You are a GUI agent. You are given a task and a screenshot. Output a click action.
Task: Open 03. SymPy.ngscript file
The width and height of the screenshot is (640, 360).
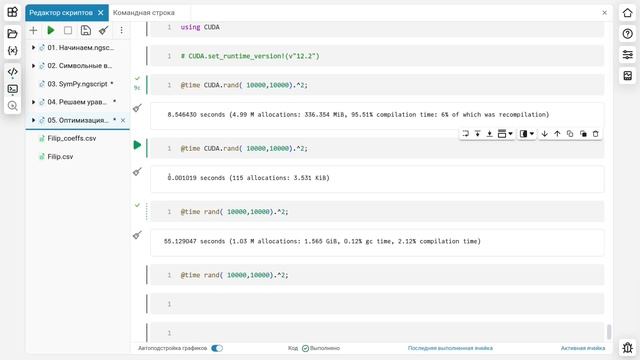[77, 84]
